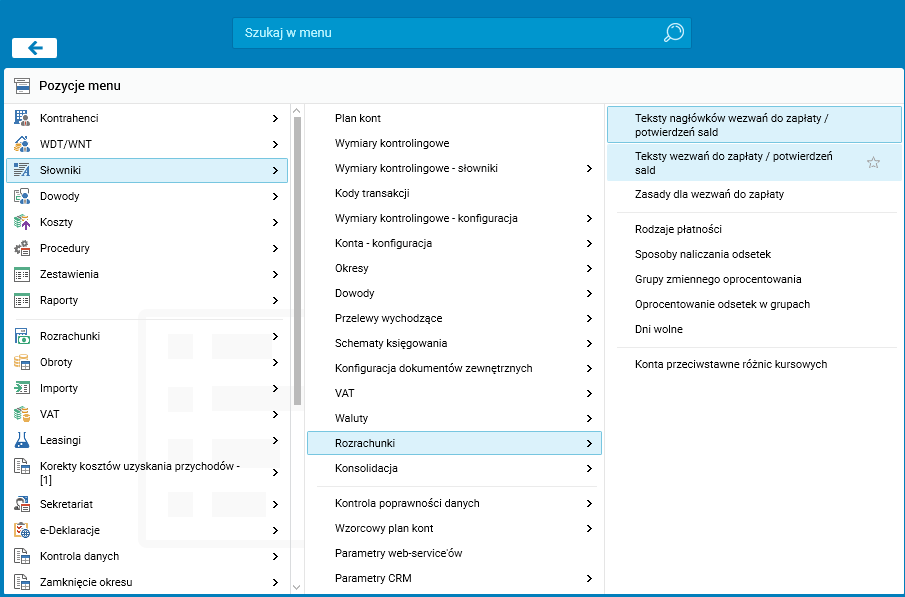Open the Kontrahenci icon

(x=22, y=118)
